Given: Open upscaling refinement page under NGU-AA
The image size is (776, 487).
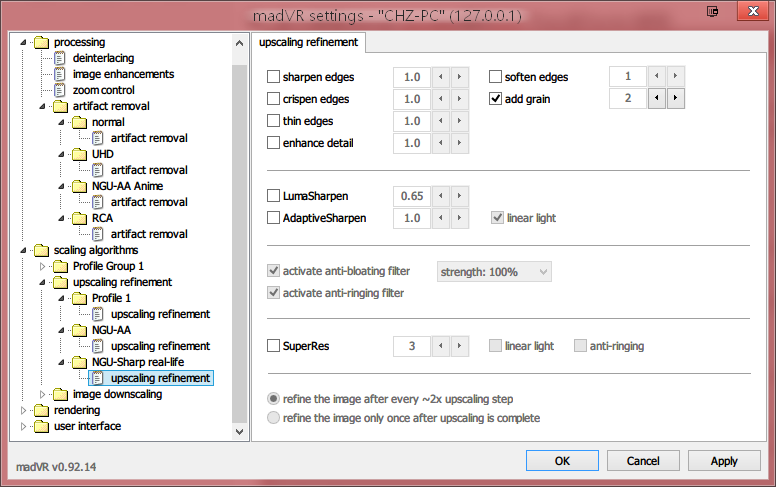Looking at the screenshot, I should (x=160, y=346).
